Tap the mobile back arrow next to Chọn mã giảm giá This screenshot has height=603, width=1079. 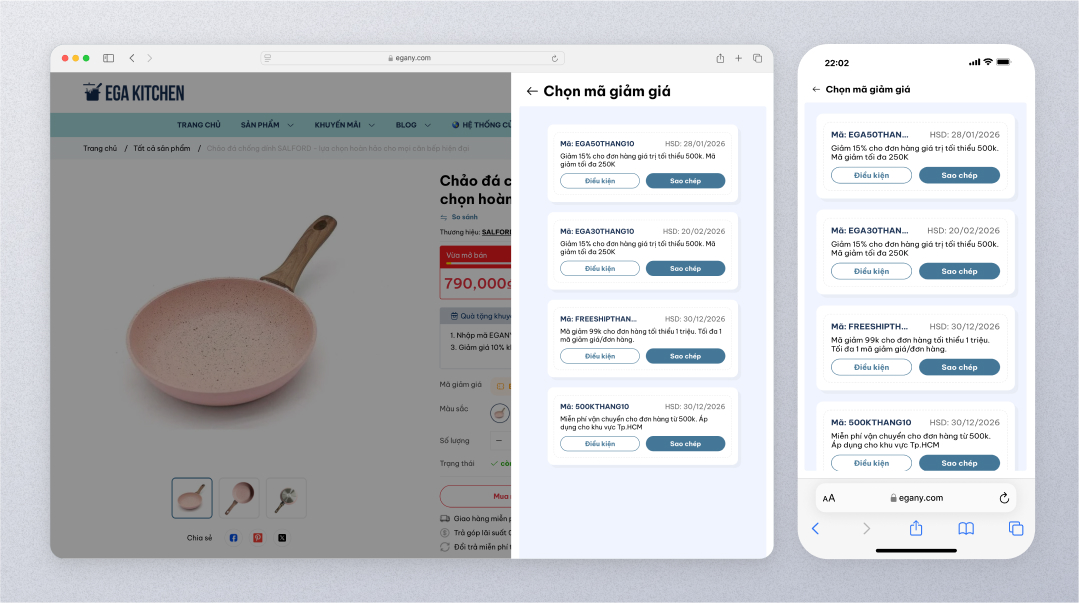815,89
